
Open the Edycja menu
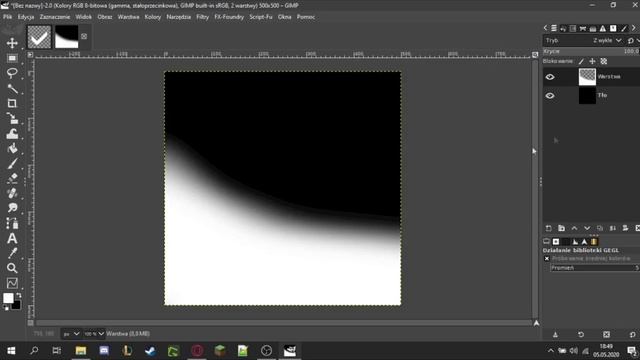coord(26,17)
